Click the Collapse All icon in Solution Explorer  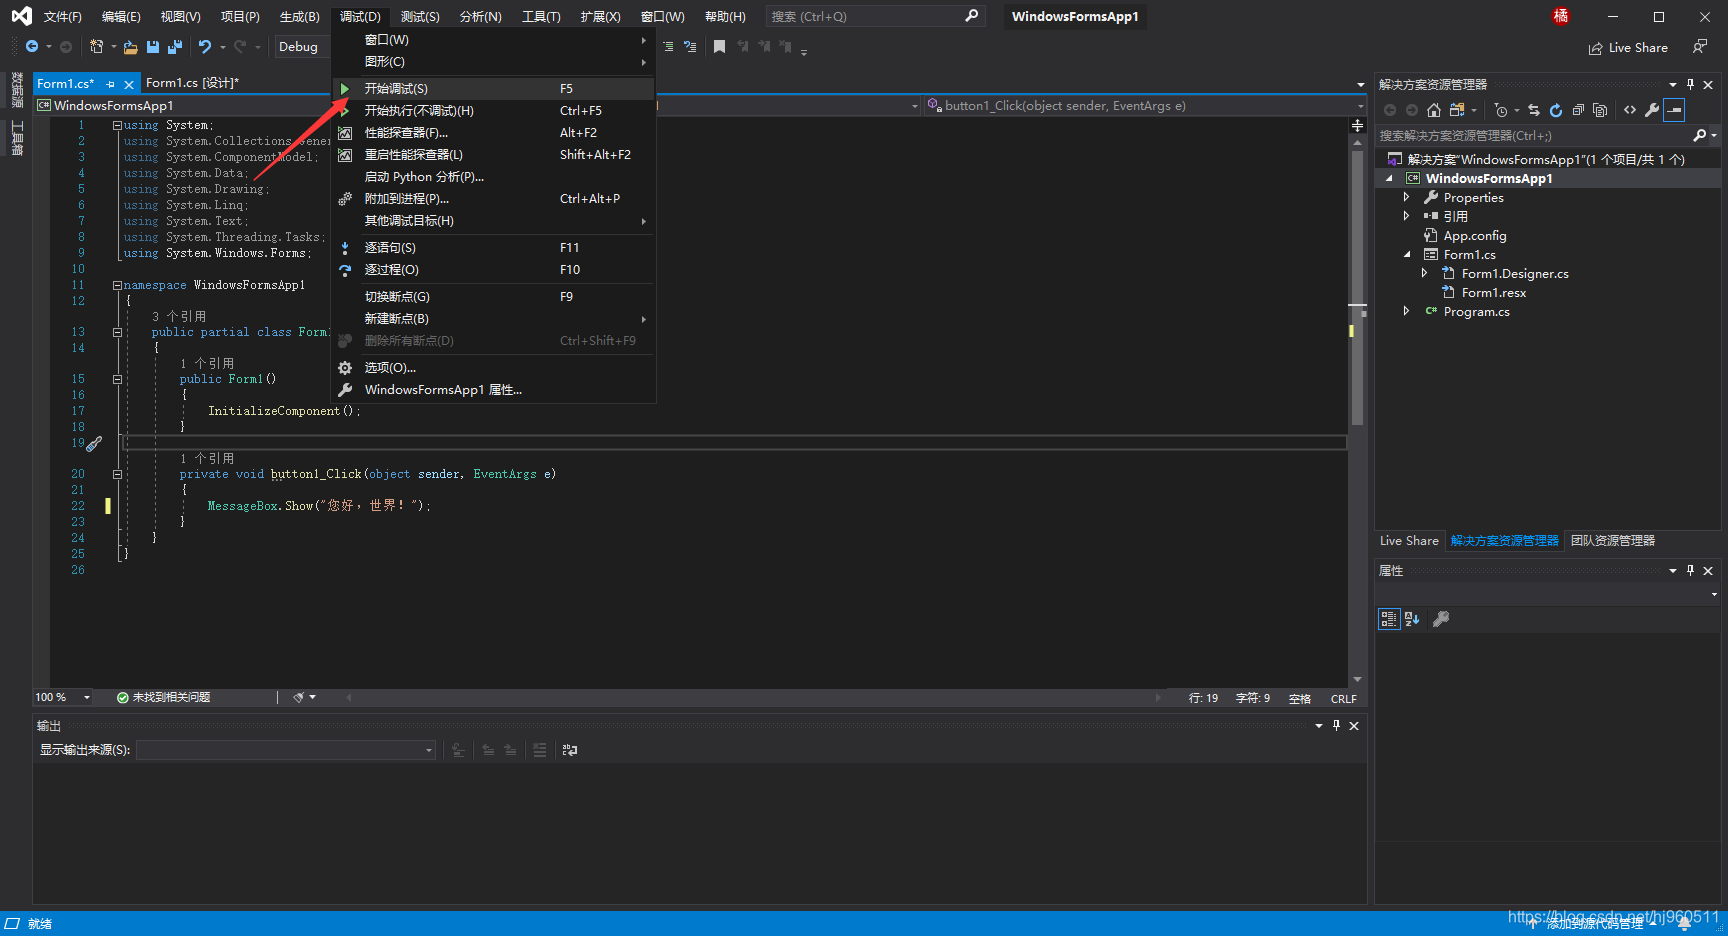coord(1578,110)
